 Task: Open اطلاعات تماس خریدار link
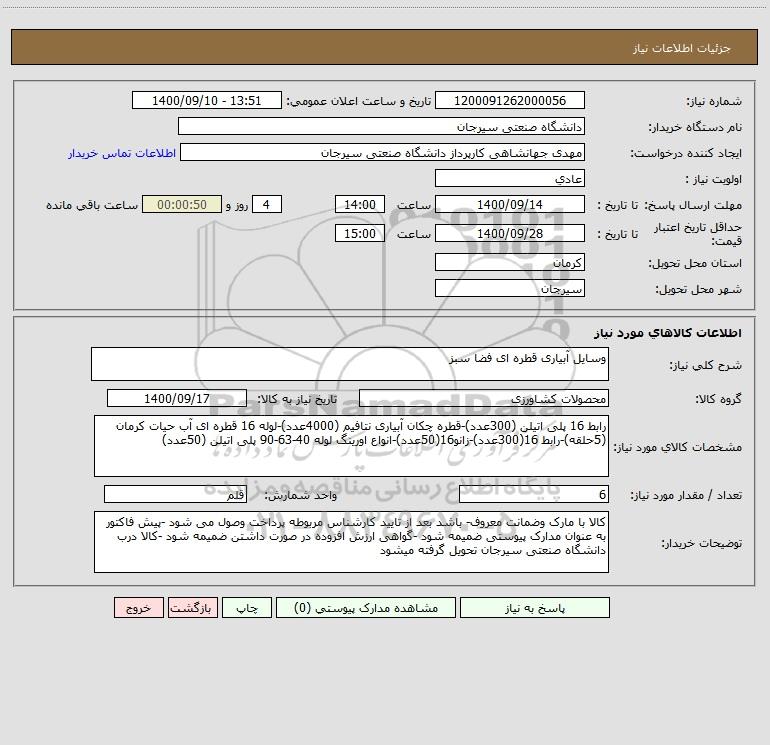(122, 153)
